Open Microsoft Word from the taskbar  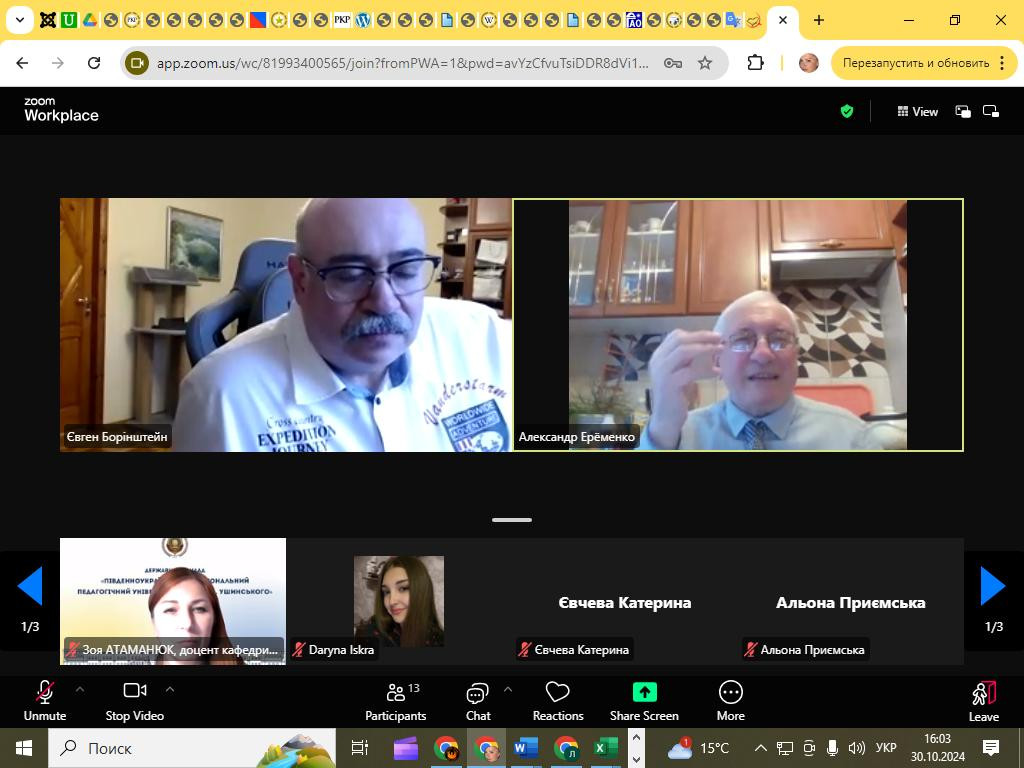pyautogui.click(x=526, y=748)
